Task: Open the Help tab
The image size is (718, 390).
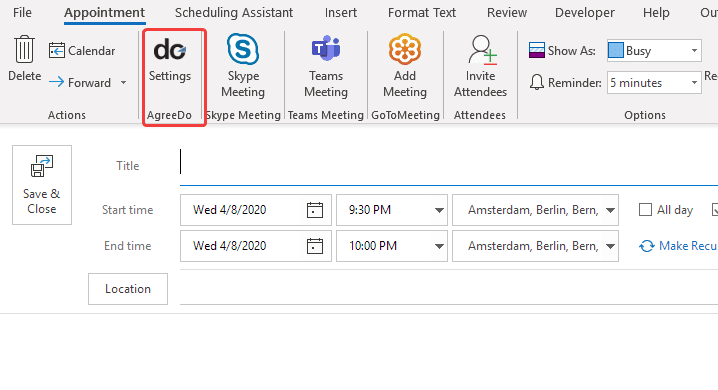Action: [656, 13]
